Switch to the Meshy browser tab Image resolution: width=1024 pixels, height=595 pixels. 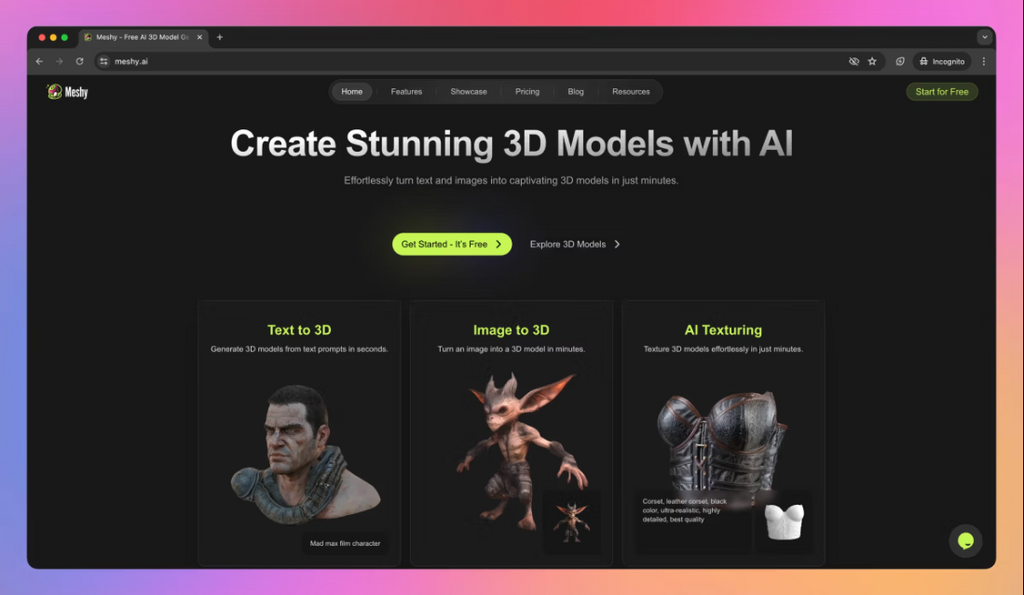point(140,36)
